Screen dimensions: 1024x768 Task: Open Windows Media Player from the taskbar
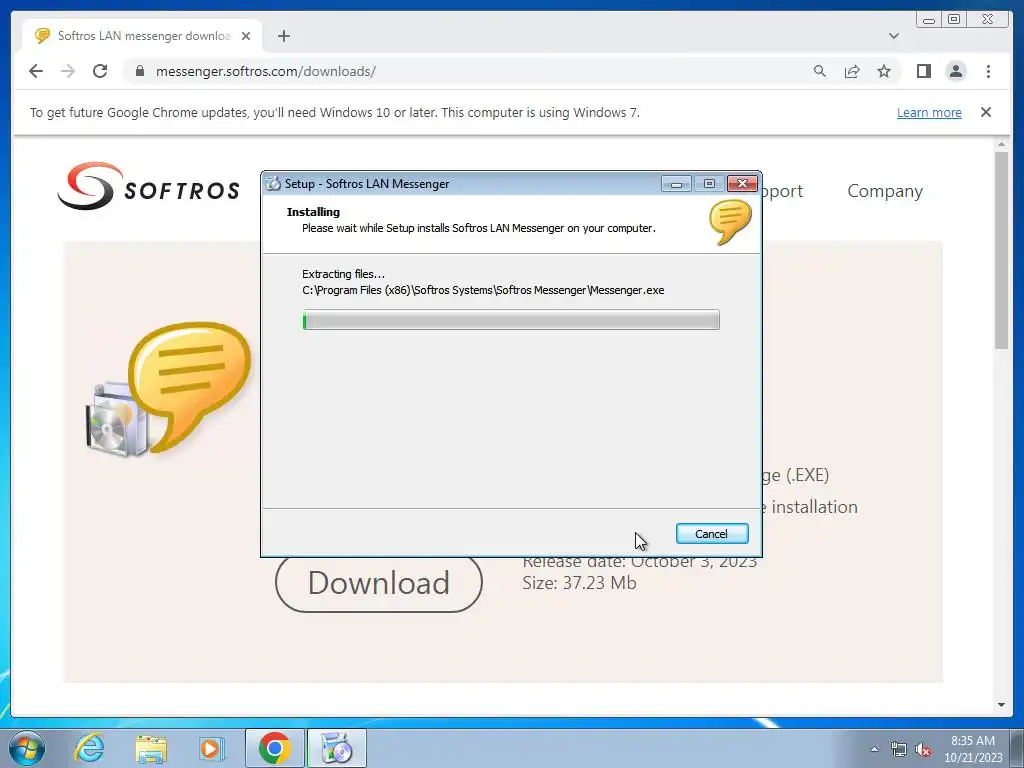coord(212,748)
